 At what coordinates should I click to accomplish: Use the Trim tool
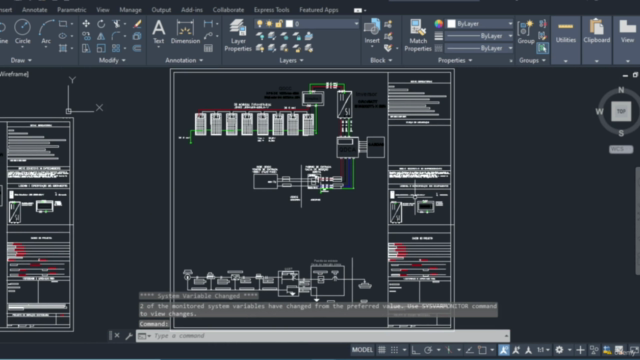click(117, 24)
